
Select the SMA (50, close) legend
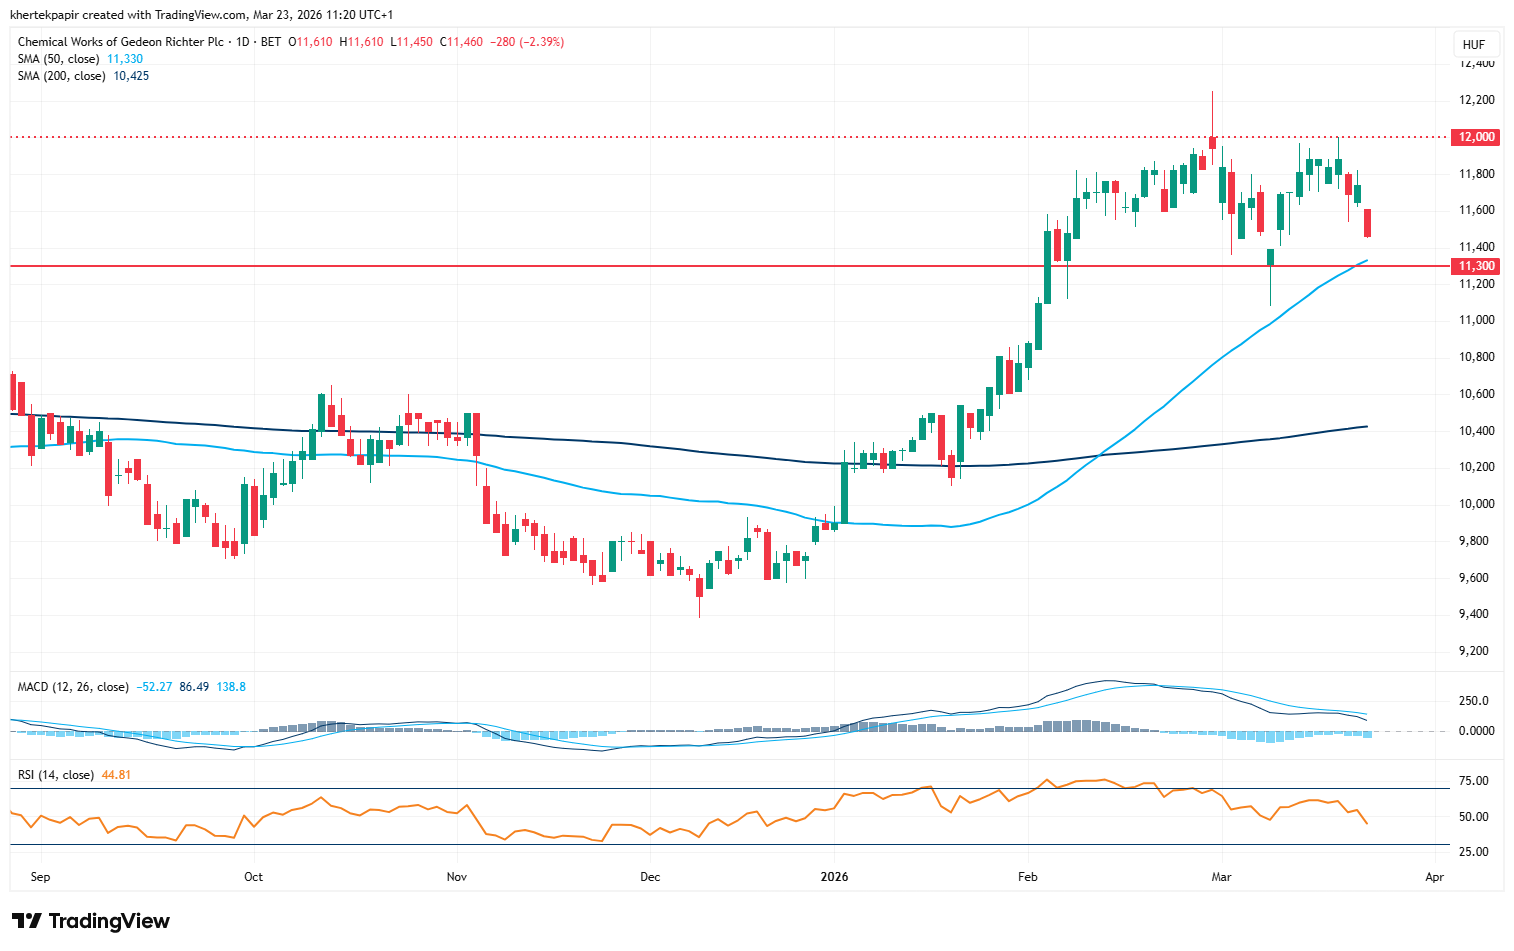[58, 59]
